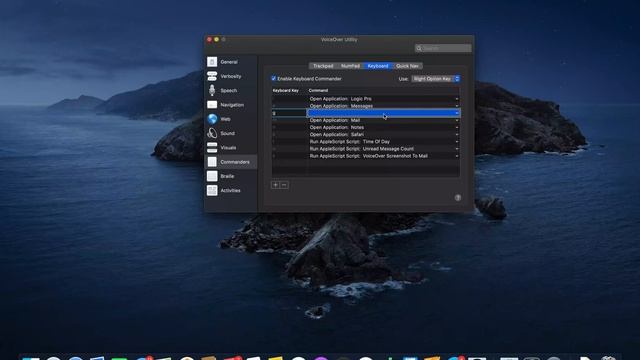
Task: Switch to the NumPad tab
Action: tap(350, 66)
